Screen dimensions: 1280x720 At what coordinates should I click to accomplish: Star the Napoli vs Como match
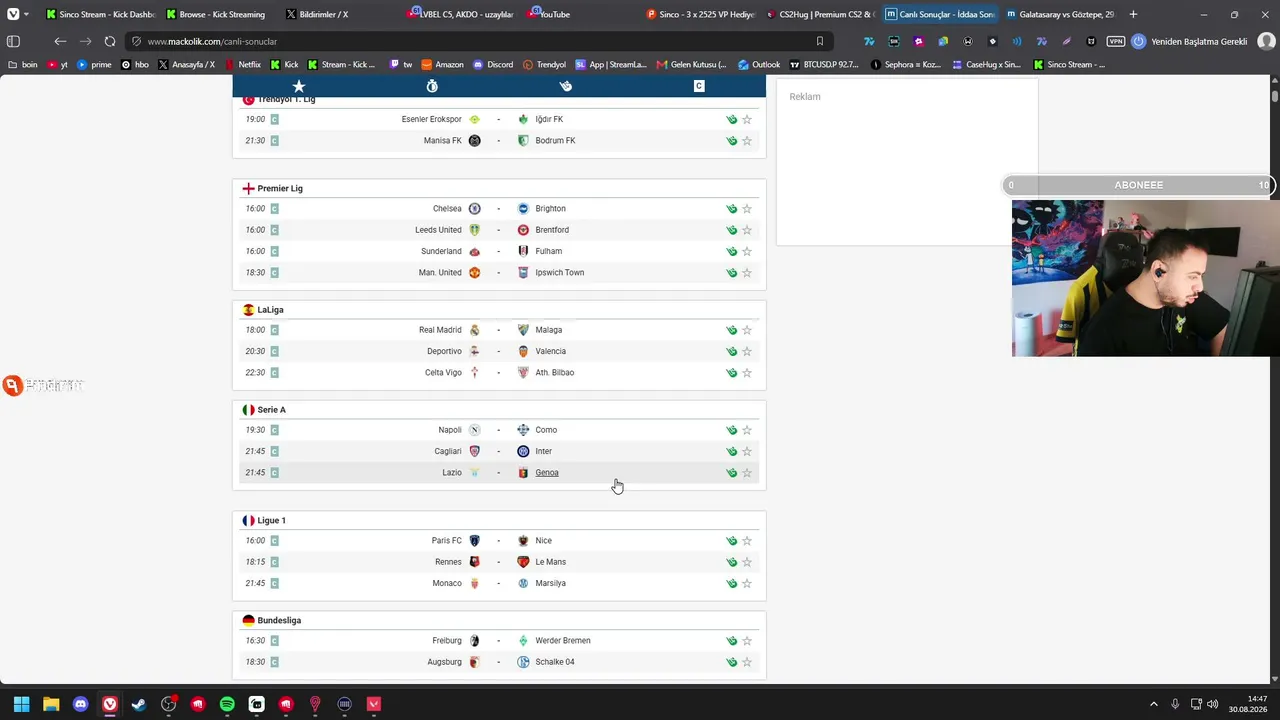(747, 430)
